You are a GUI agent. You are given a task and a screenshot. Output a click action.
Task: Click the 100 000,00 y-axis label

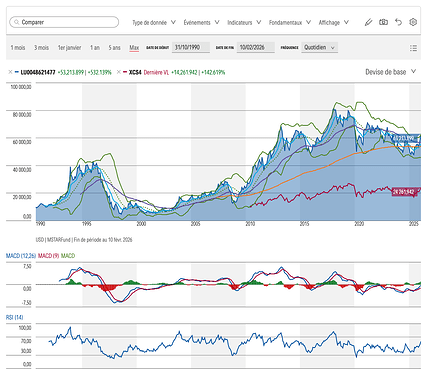click(21, 87)
